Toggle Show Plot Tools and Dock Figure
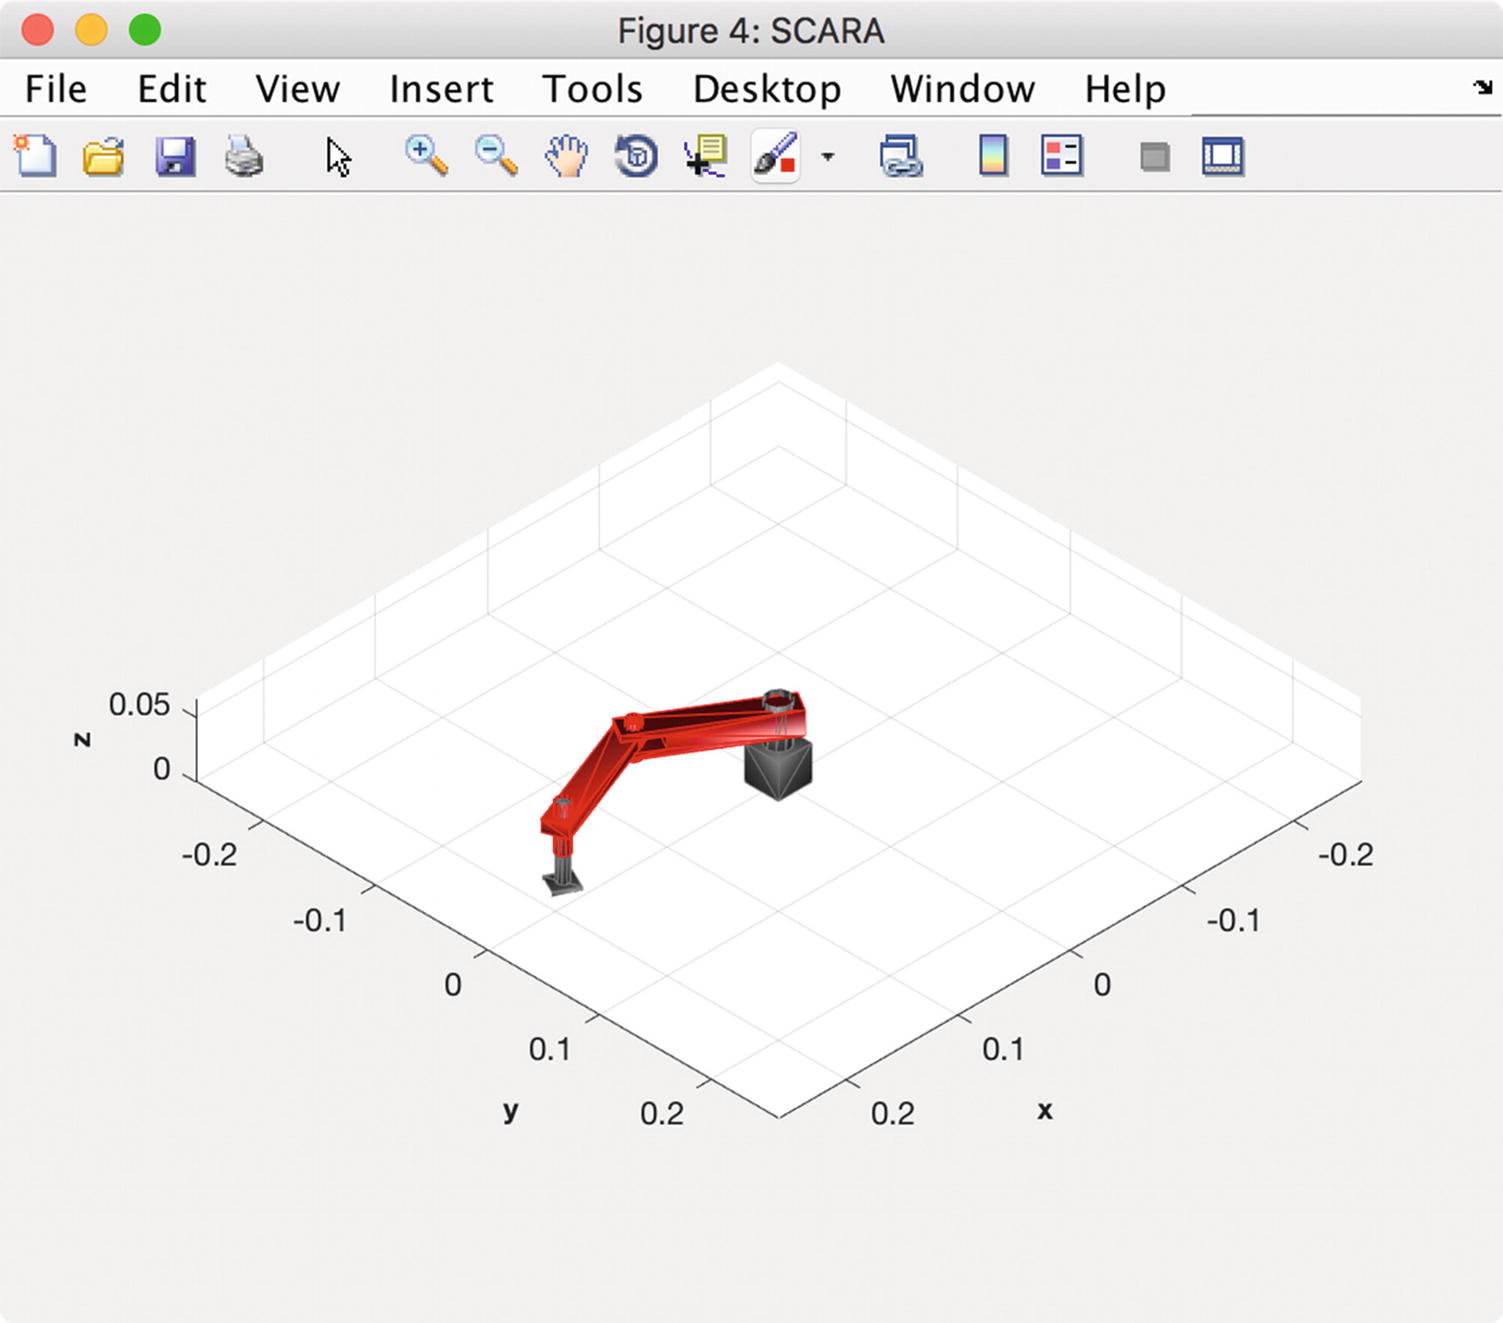Screen dimensions: 1503x1323 pyautogui.click(x=1222, y=156)
